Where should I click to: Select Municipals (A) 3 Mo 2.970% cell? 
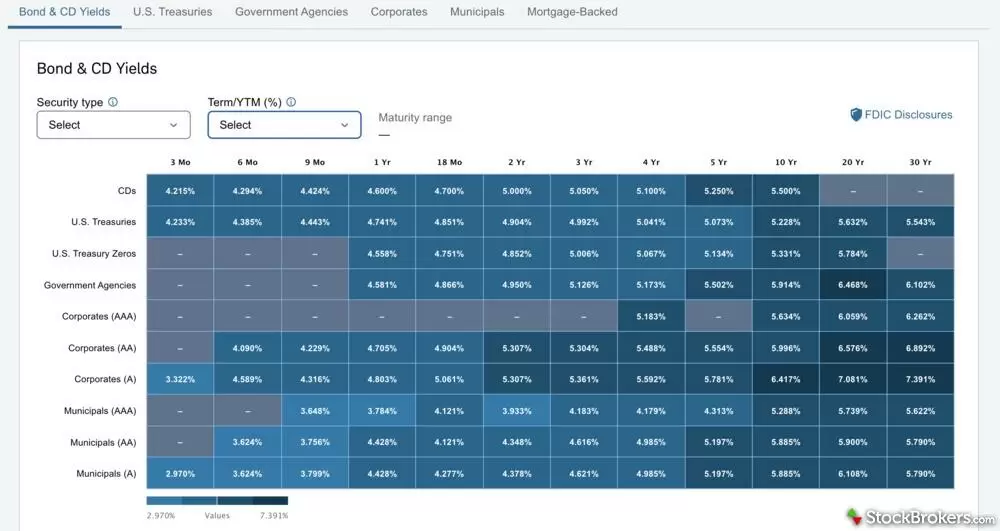tap(180, 474)
